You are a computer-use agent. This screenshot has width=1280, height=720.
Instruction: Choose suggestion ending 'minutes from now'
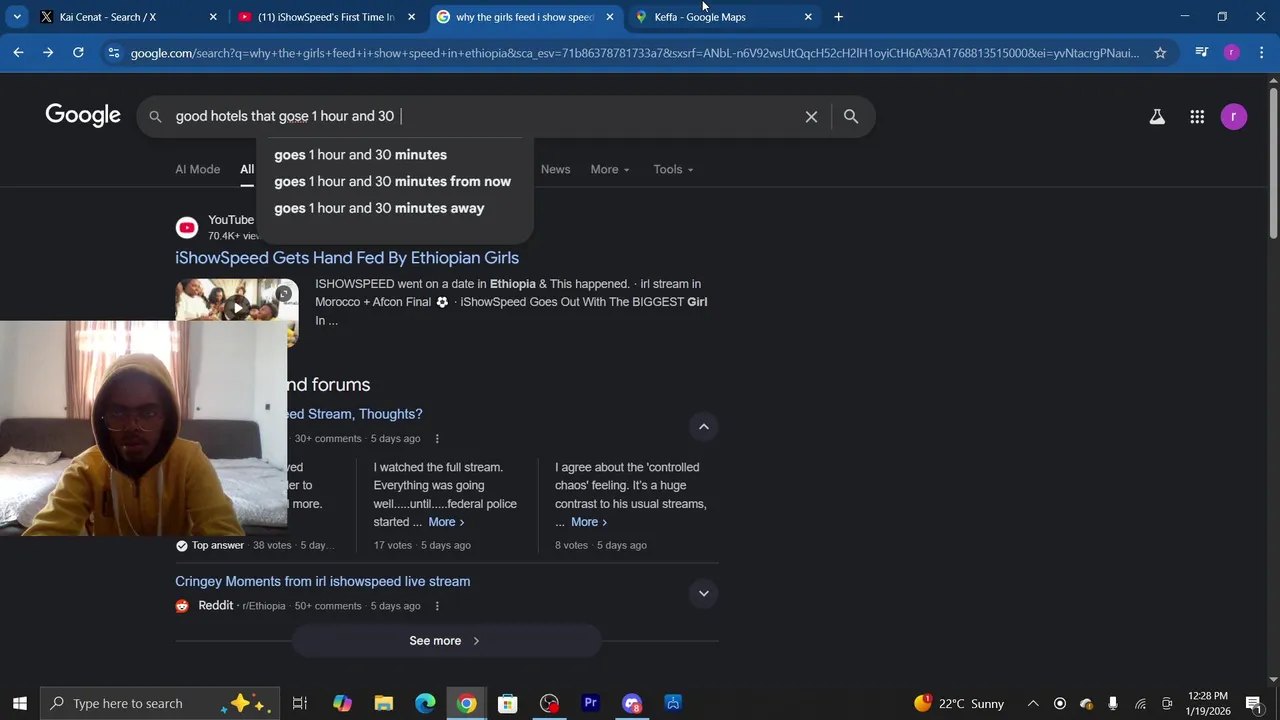(x=392, y=182)
